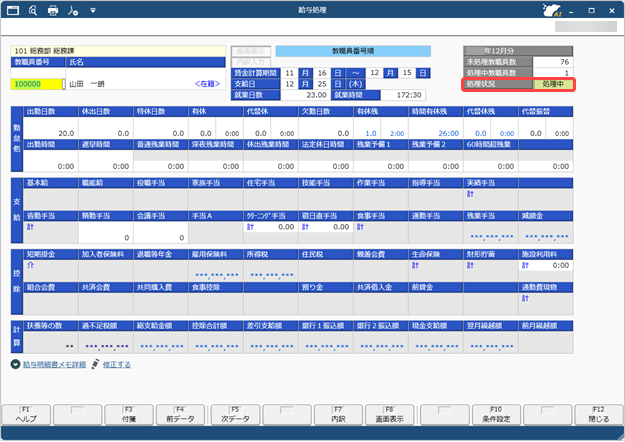This screenshot has height=442, width=625.
Task: Click the application icon in title bar
Action: coord(13,12)
